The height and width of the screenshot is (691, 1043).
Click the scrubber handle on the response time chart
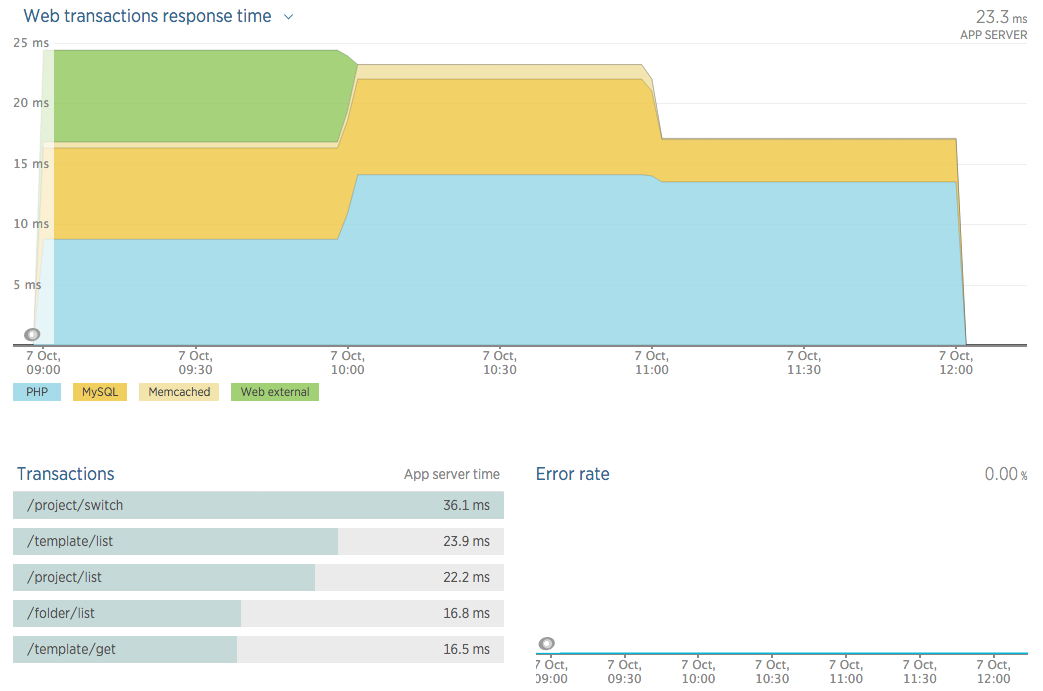click(32, 334)
